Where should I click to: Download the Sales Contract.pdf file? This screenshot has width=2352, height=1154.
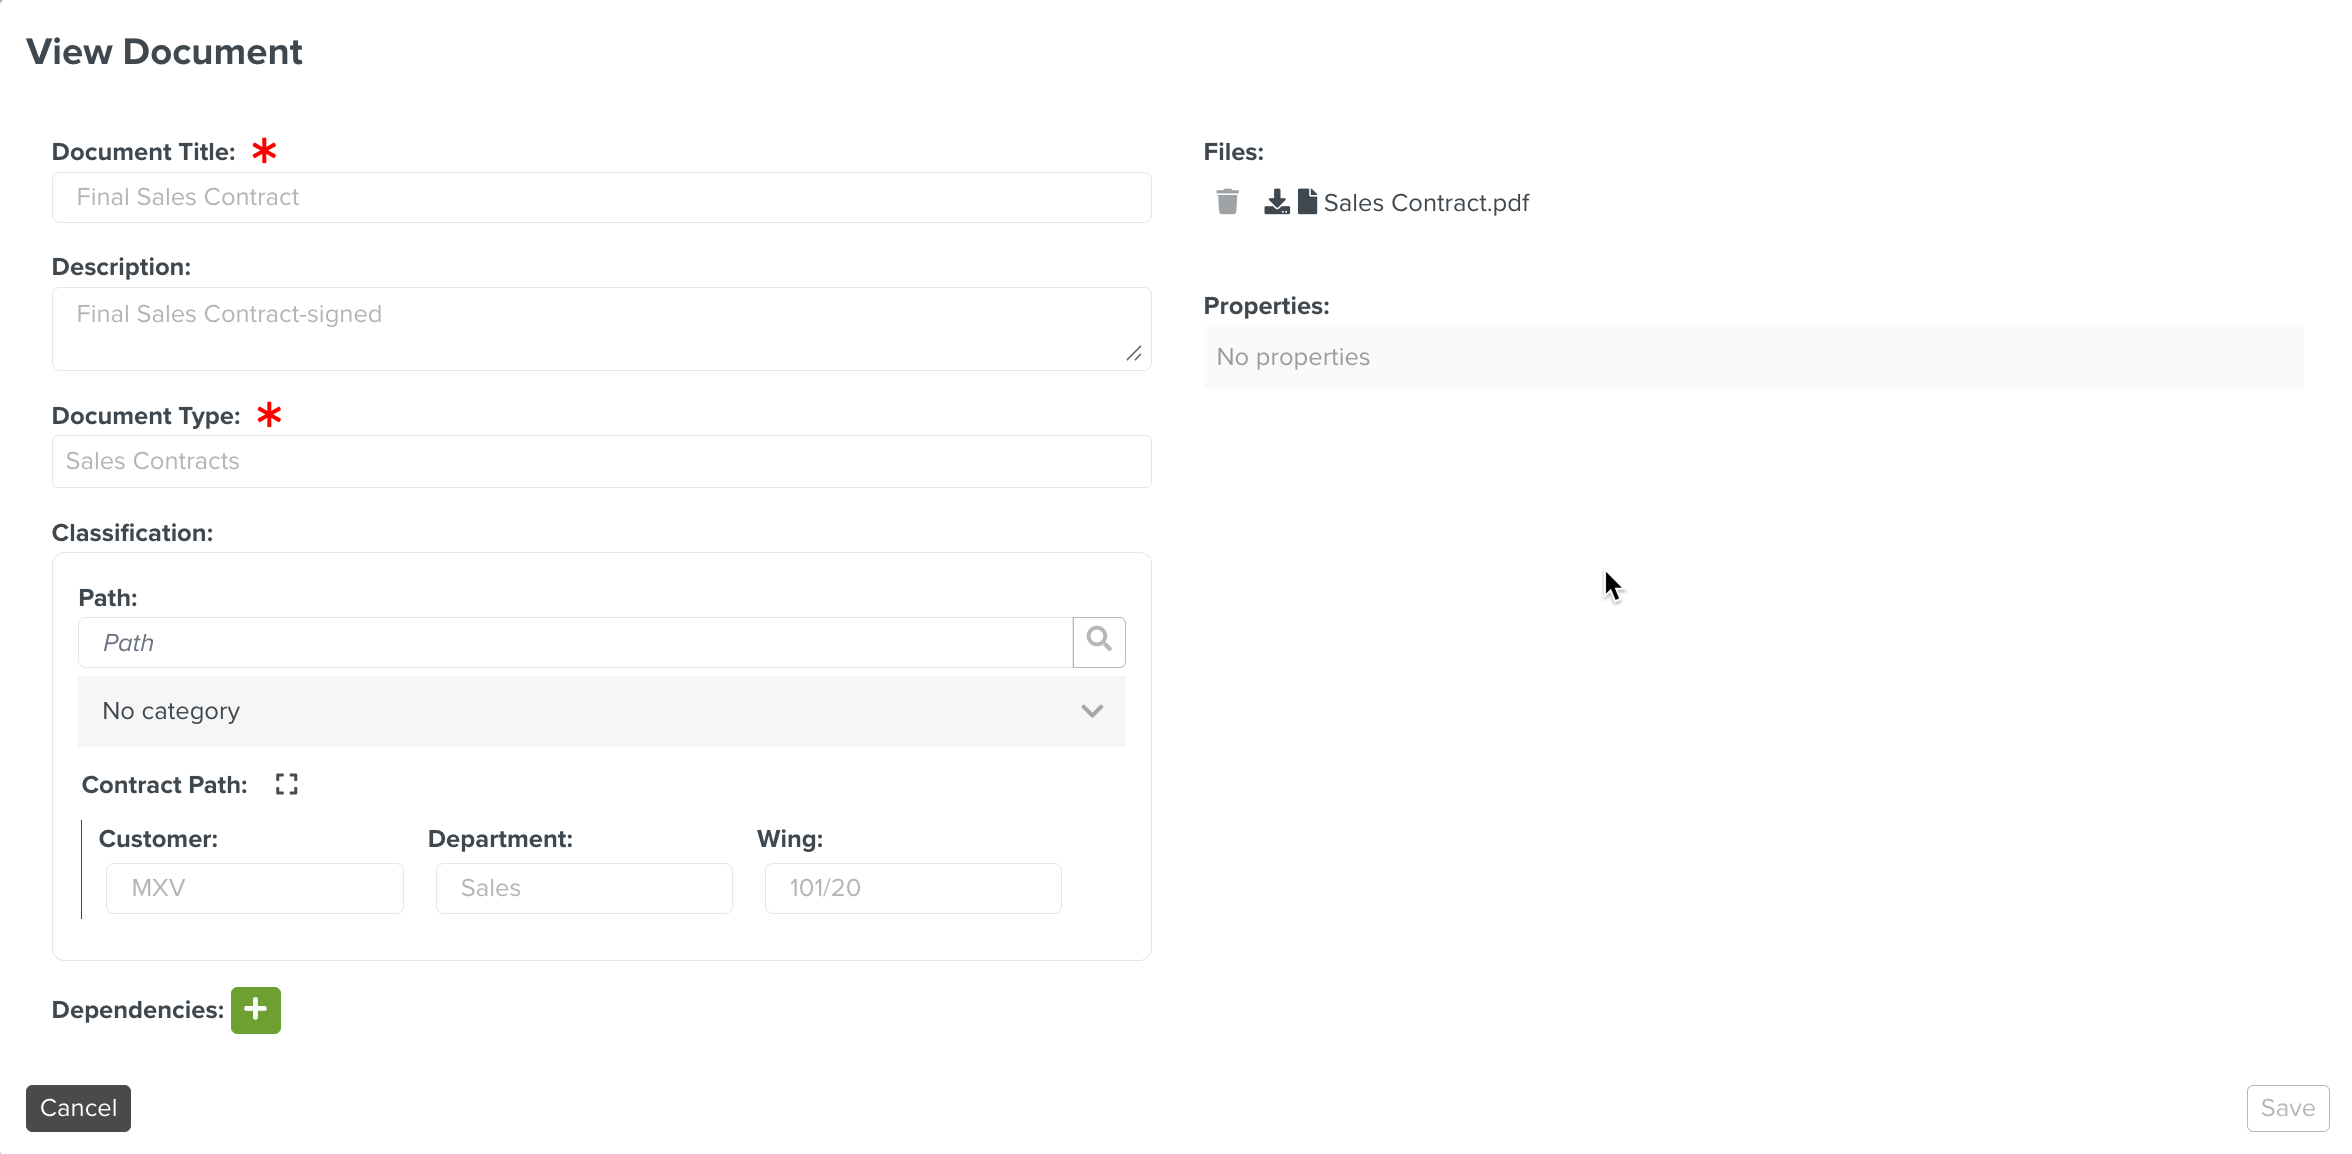[1276, 202]
